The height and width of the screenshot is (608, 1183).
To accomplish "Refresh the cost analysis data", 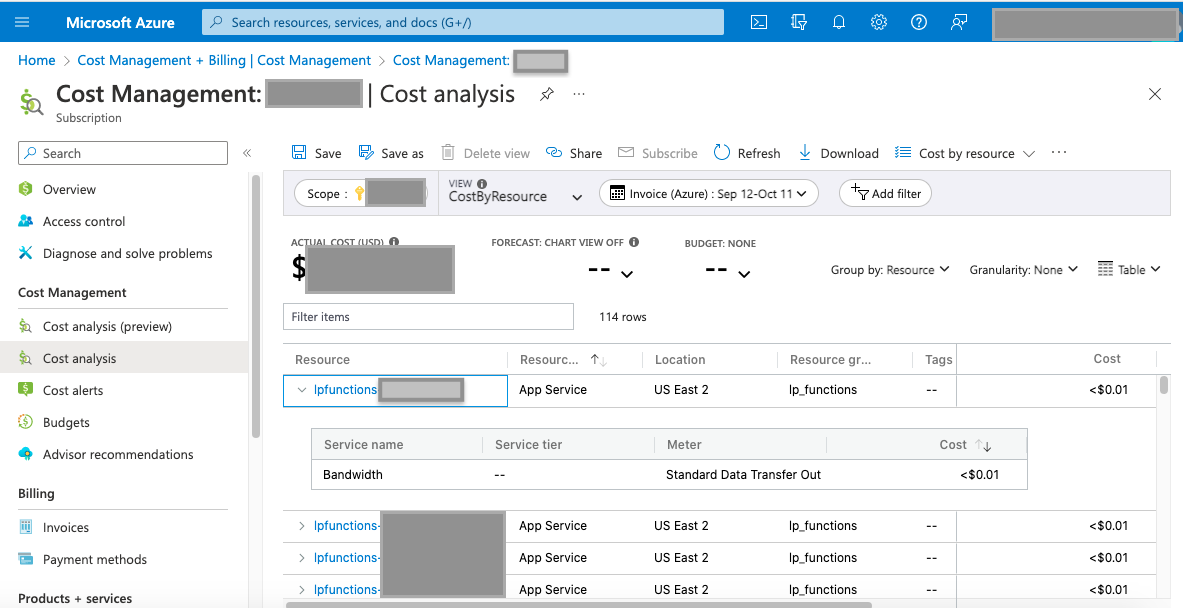I will click(747, 153).
